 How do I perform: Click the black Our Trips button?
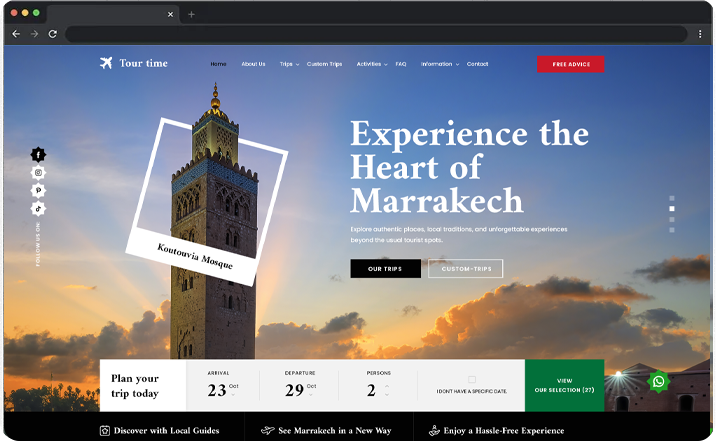pyautogui.click(x=385, y=269)
